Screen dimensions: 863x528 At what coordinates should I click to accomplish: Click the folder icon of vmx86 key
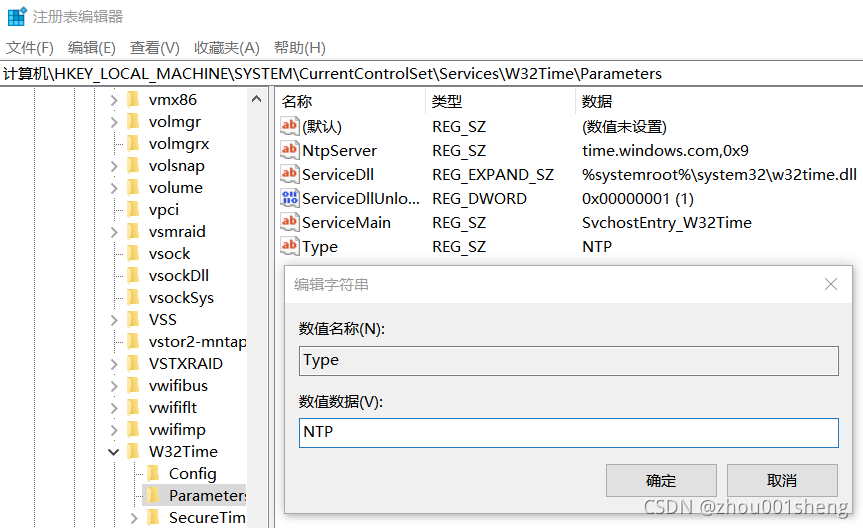click(133, 100)
